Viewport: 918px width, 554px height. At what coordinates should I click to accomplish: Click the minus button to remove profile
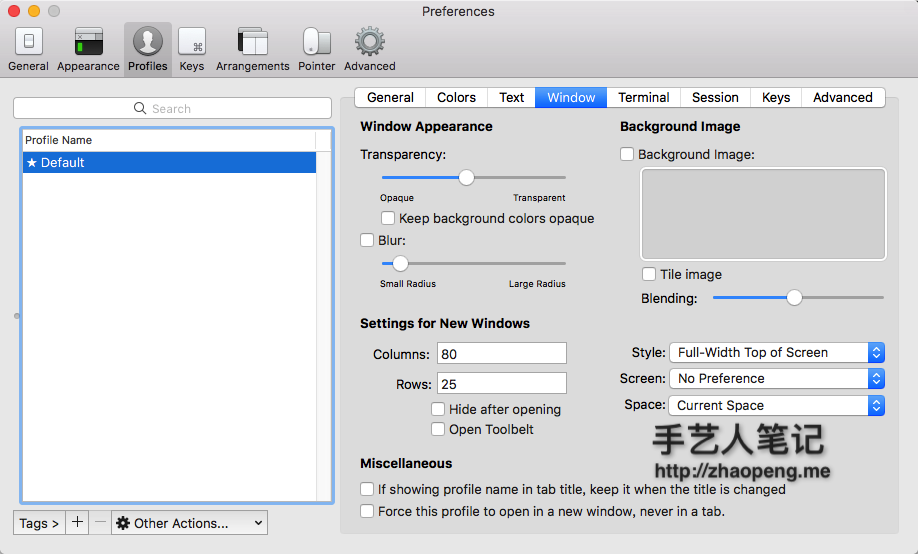pyautogui.click(x=100, y=522)
